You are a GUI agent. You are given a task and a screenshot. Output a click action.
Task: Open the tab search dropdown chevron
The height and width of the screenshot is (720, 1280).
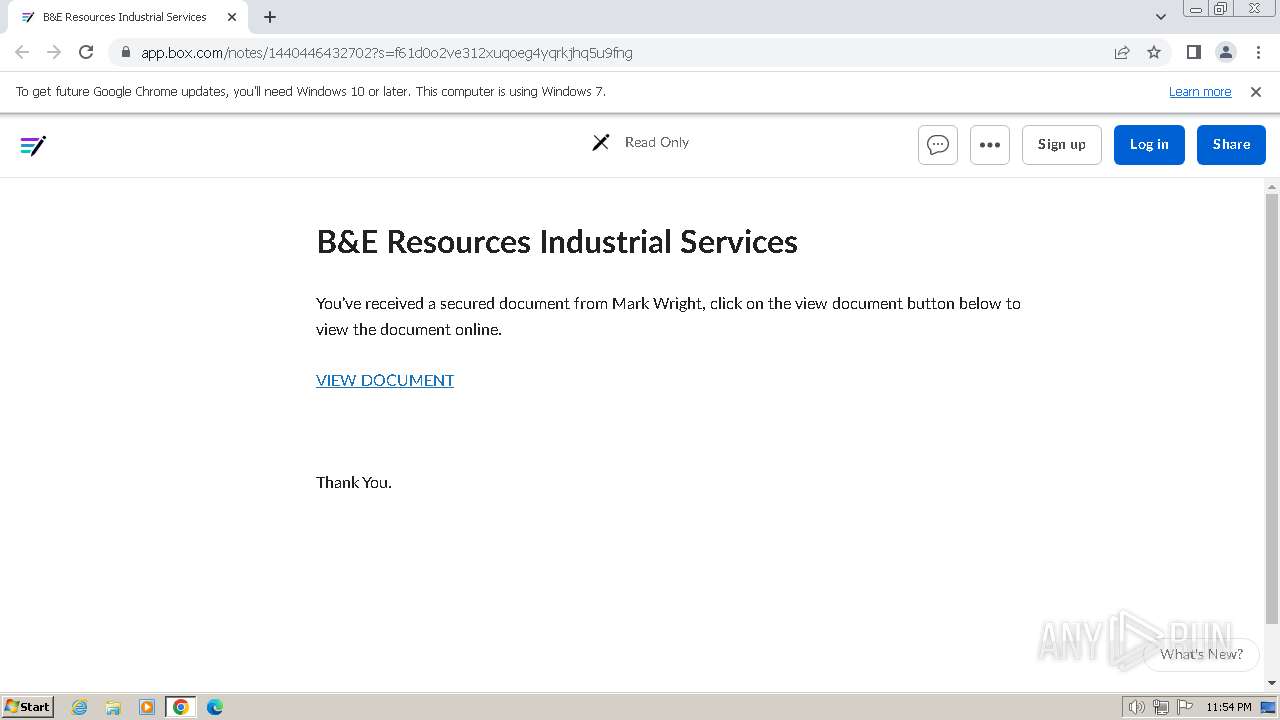click(x=1161, y=17)
